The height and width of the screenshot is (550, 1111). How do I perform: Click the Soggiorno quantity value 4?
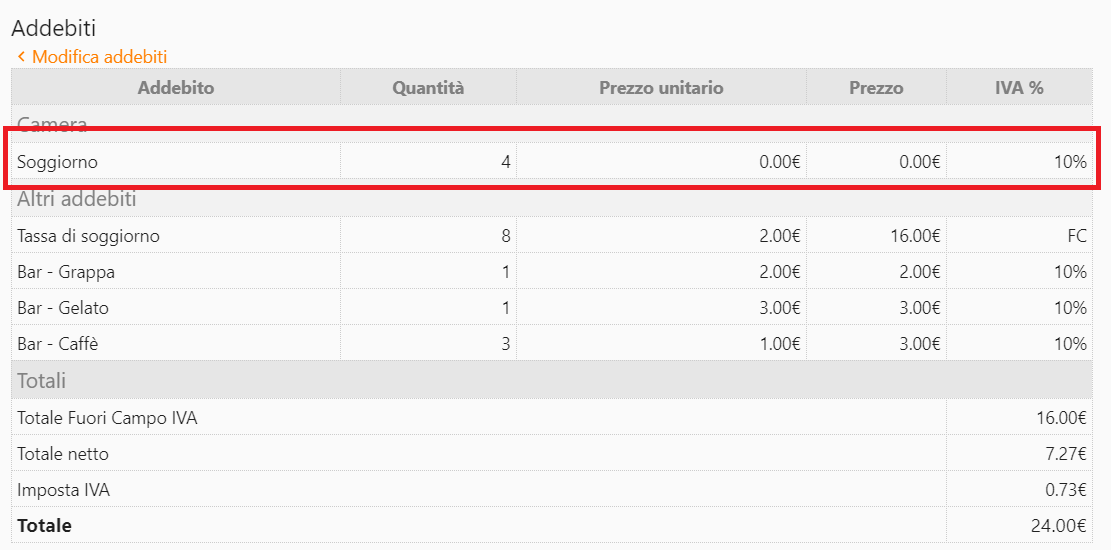tap(506, 161)
